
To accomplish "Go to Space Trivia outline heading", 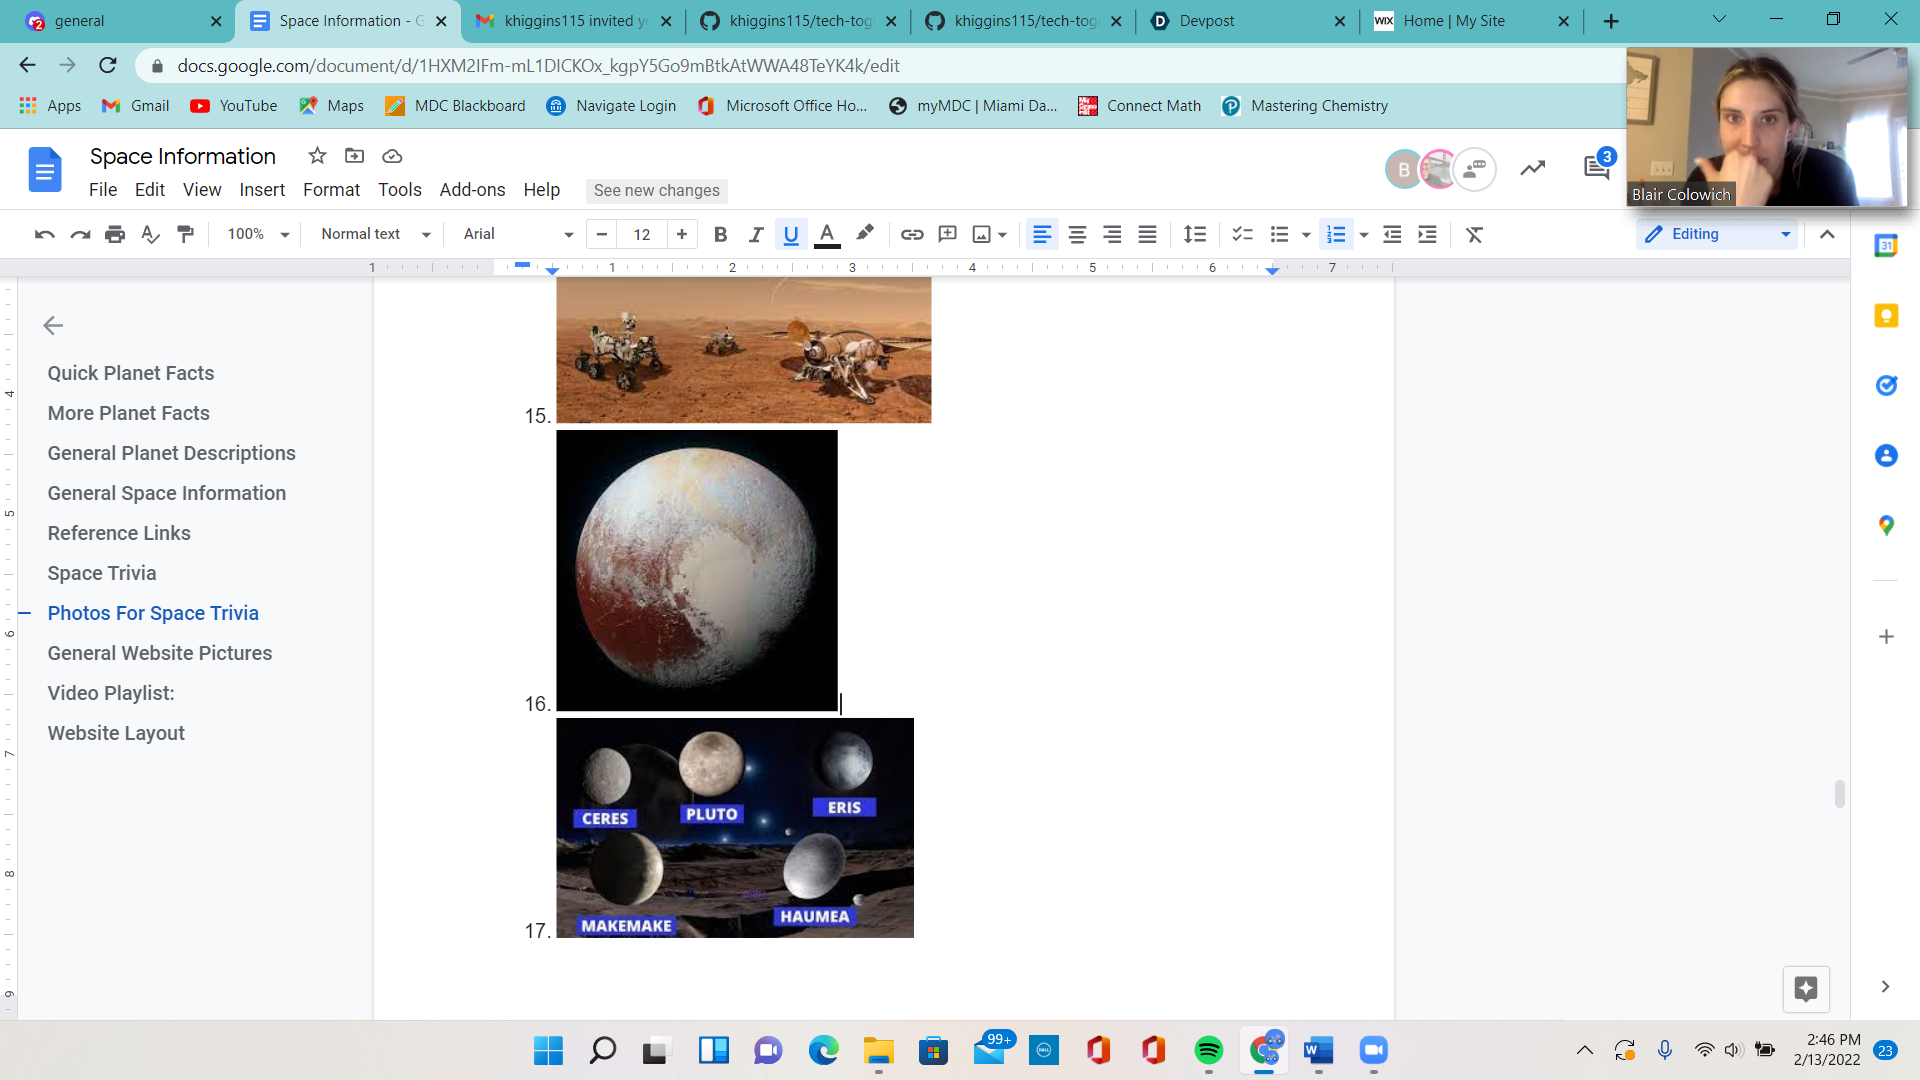I will click(102, 573).
